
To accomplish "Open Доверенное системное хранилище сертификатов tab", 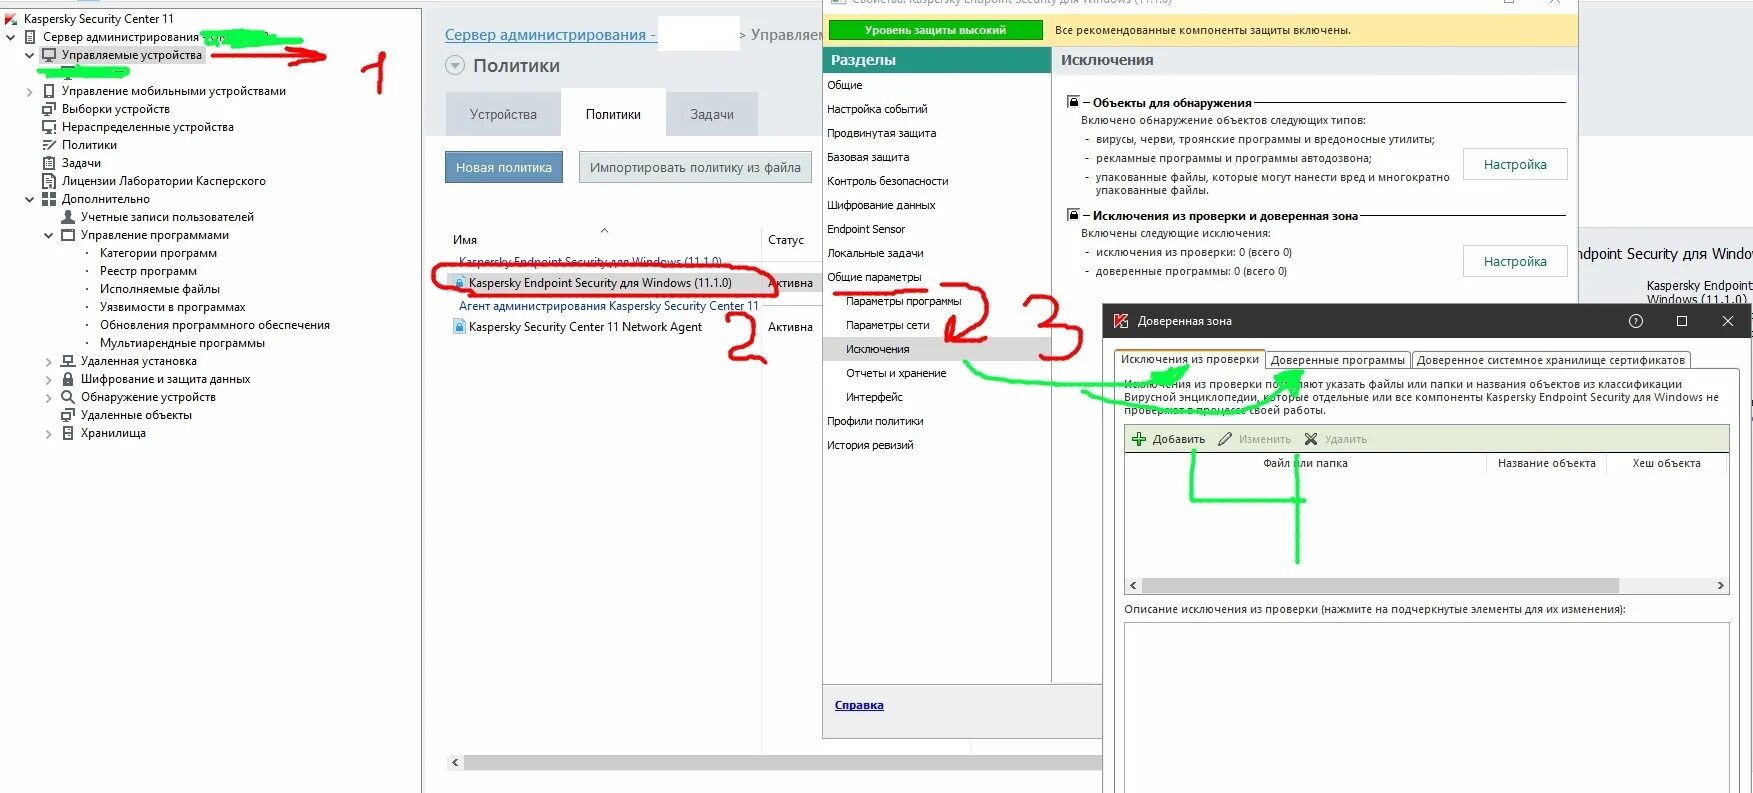I will tap(1551, 360).
